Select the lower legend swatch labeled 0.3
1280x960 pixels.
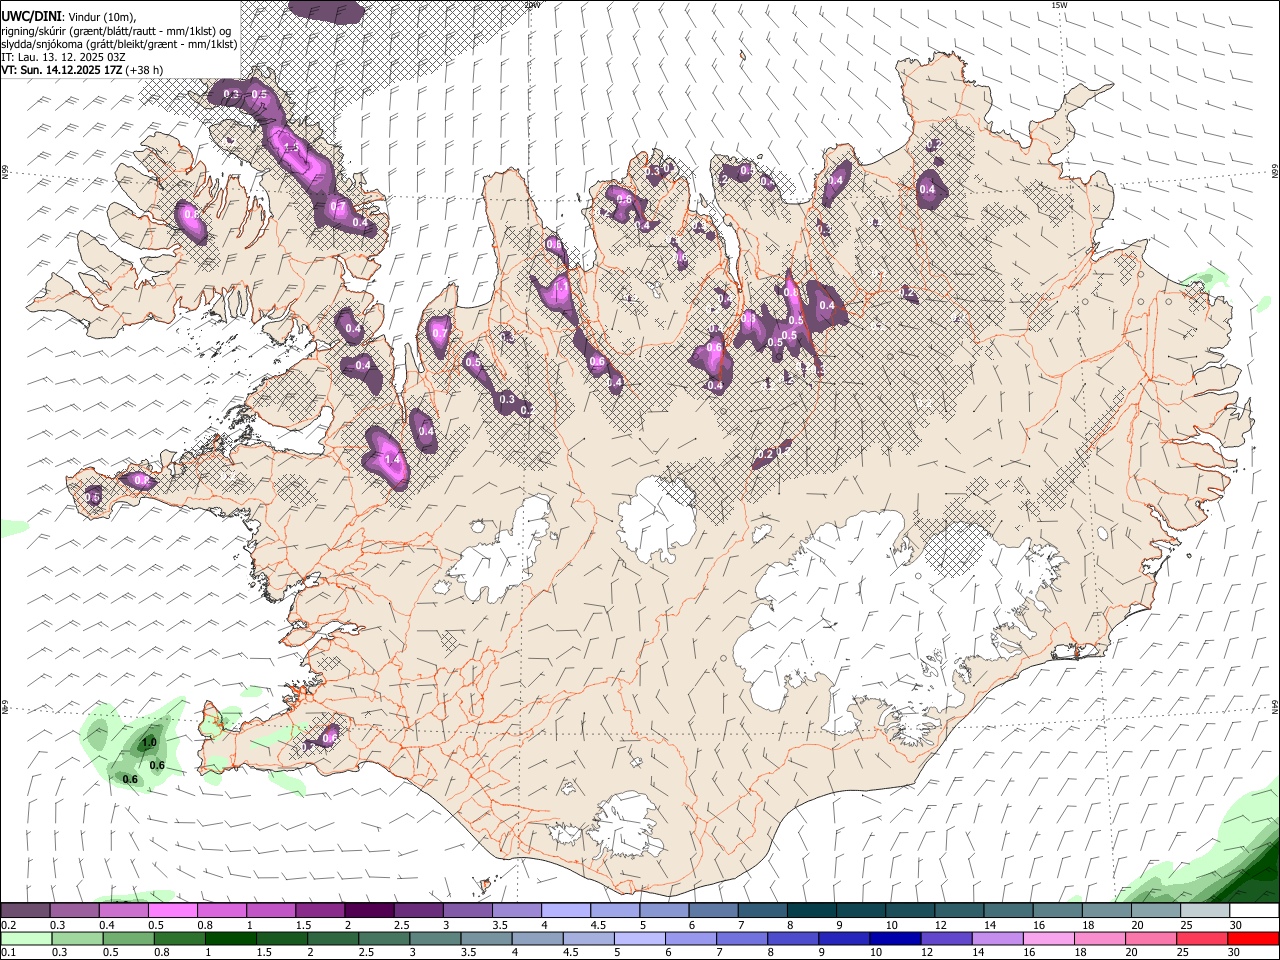pyautogui.click(x=77, y=938)
